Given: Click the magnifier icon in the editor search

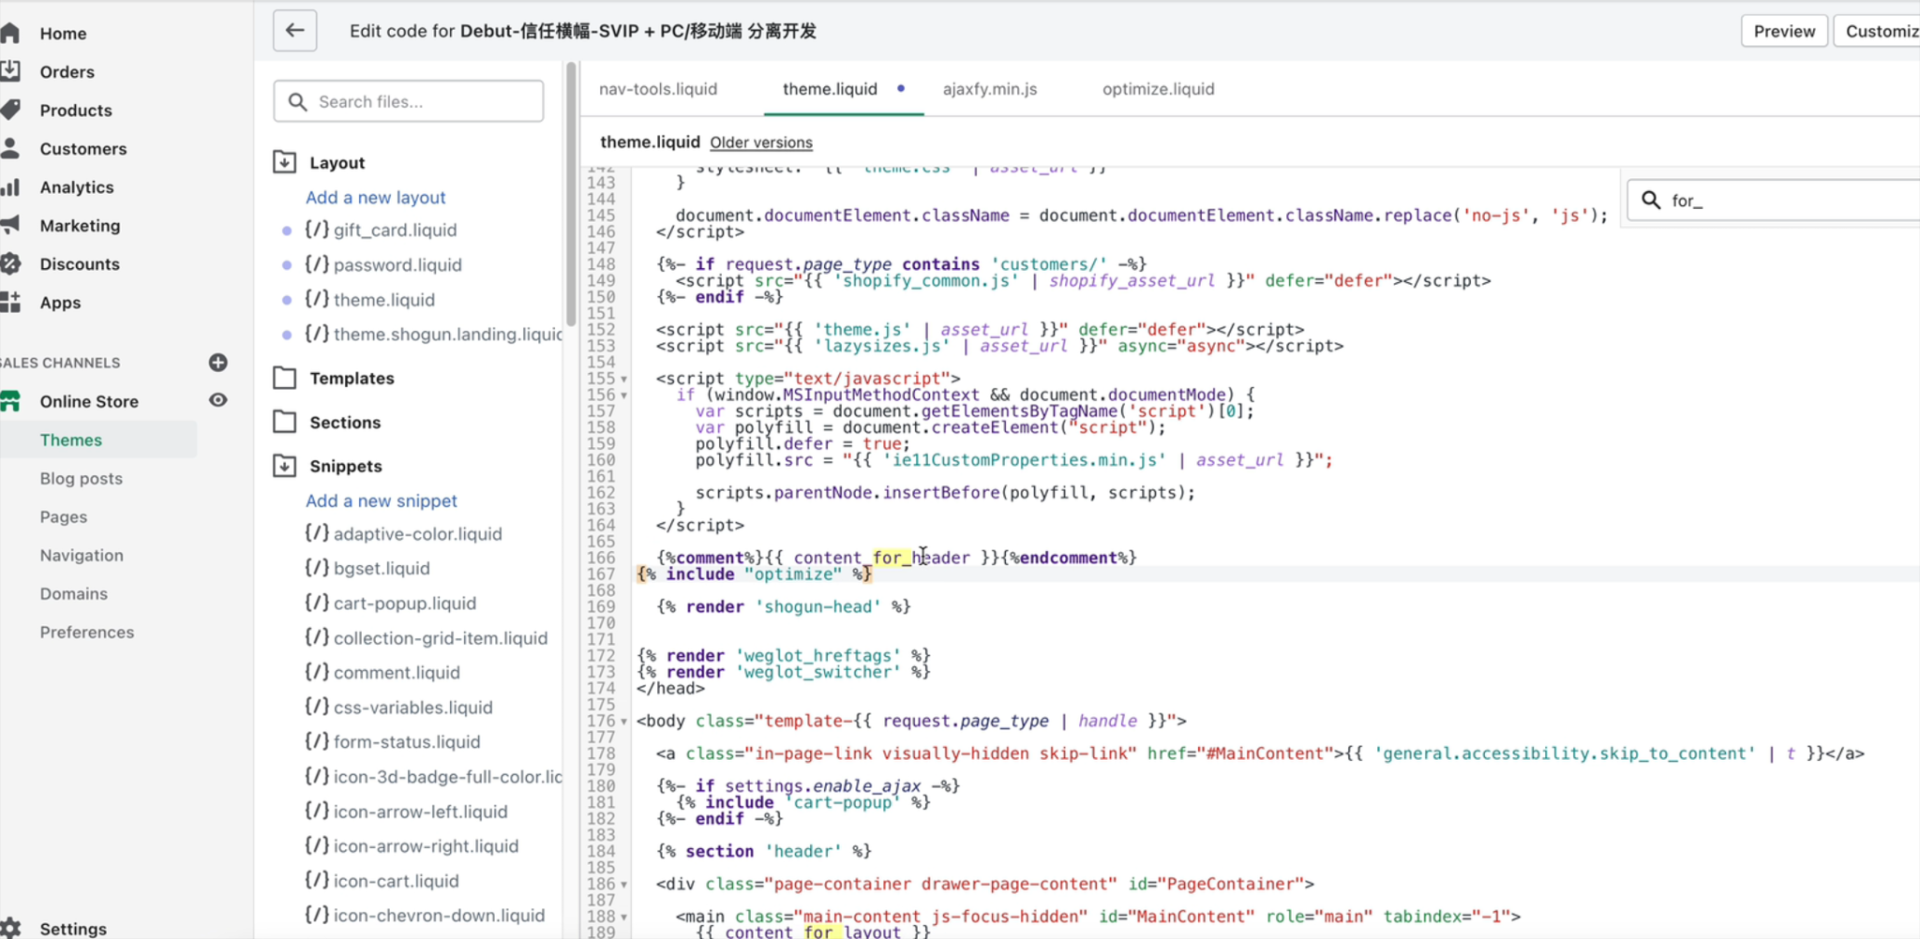Looking at the screenshot, I should [1651, 200].
